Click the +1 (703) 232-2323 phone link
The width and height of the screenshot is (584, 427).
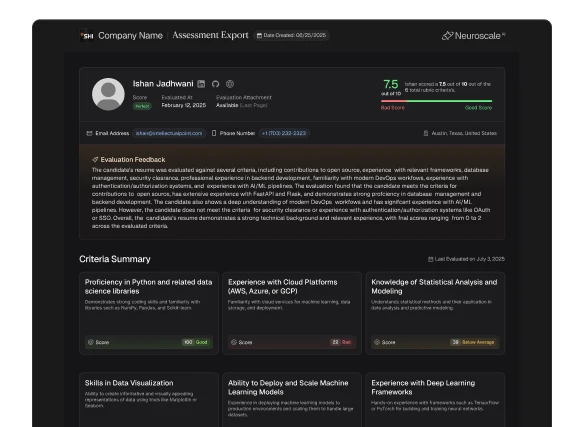[284, 133]
